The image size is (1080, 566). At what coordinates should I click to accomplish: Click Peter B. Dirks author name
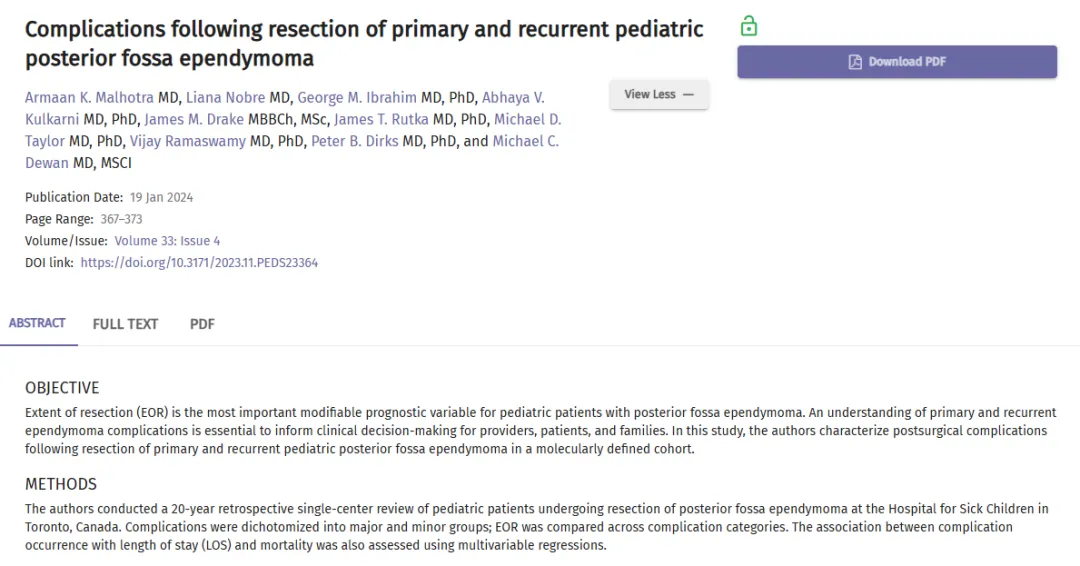355,141
